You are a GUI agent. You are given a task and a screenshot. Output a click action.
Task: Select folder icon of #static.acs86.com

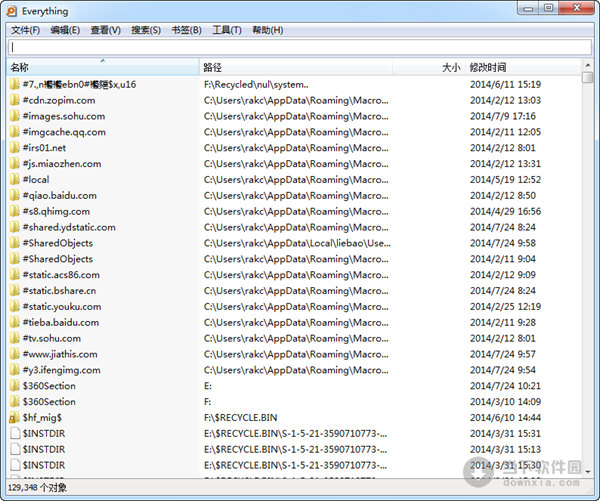(15, 275)
